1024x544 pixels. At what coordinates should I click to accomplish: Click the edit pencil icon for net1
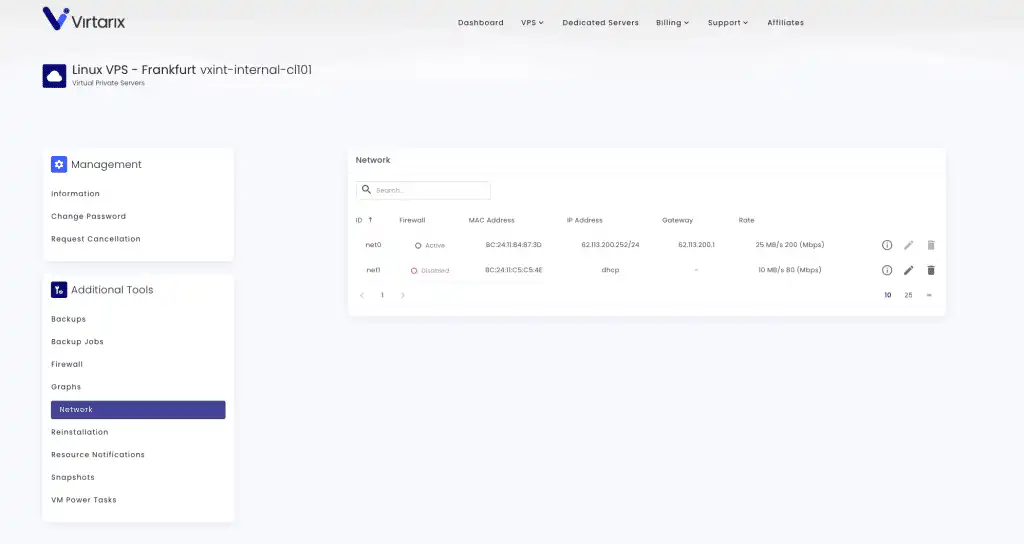tap(908, 270)
